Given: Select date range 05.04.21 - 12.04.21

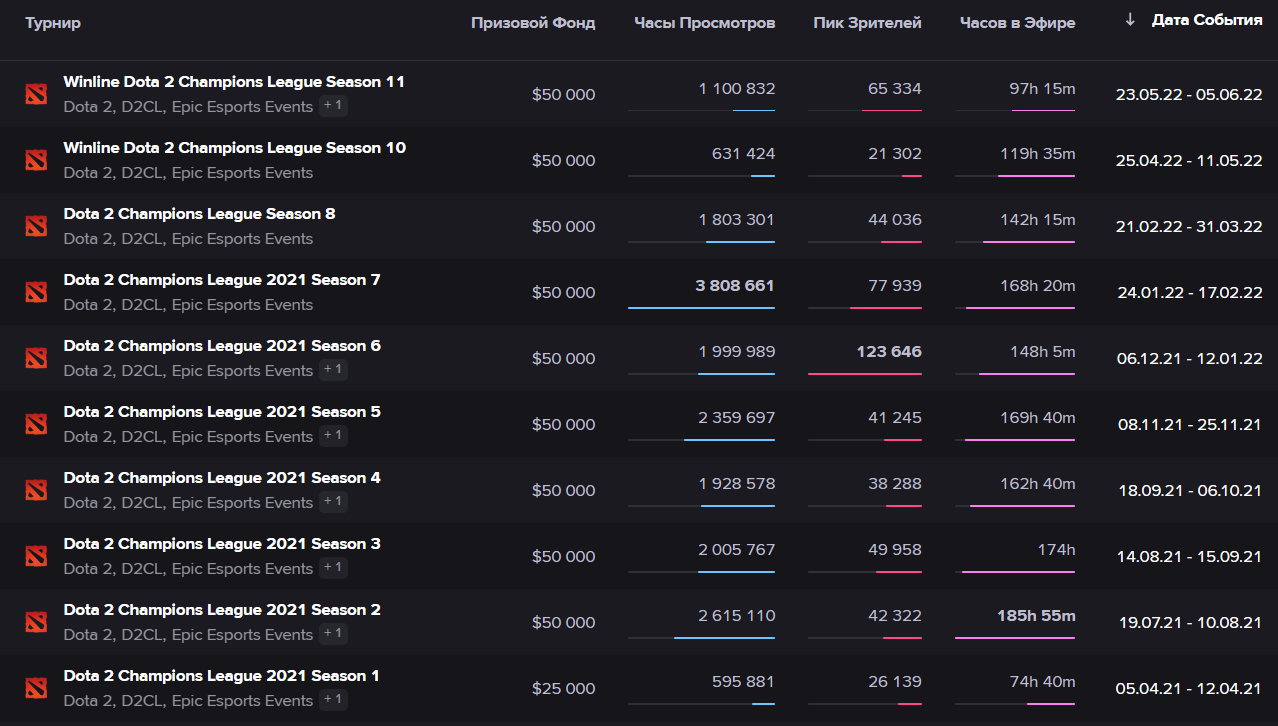Looking at the screenshot, I should point(1189,688).
